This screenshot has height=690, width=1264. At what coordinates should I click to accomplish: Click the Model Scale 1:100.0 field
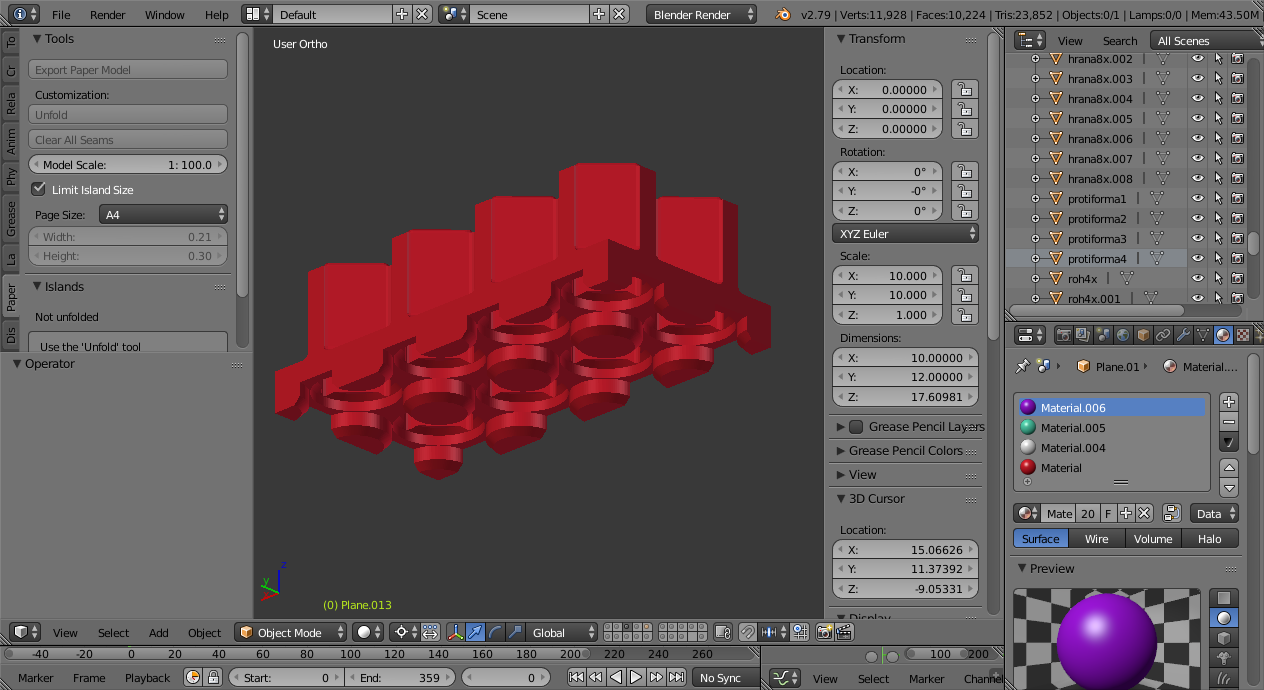128,164
